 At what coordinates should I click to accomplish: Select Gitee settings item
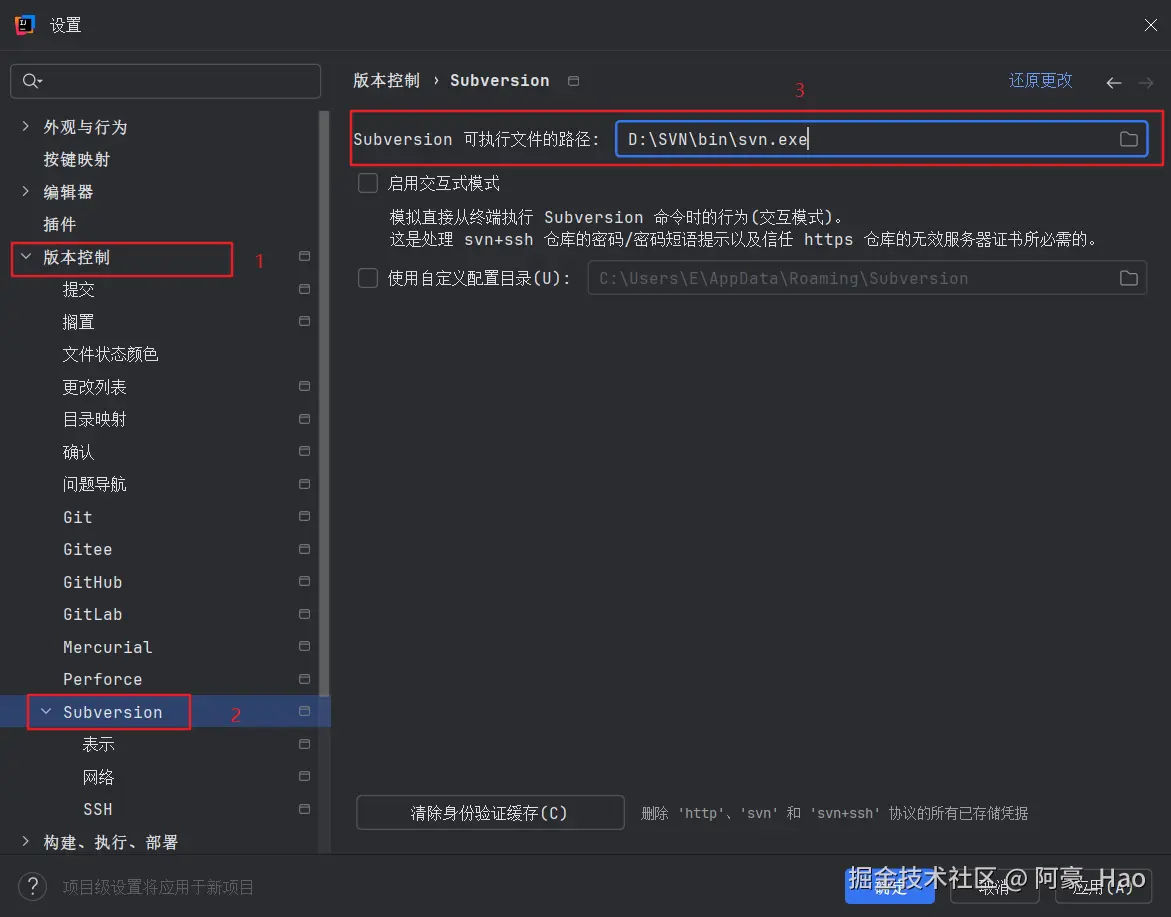coord(87,550)
